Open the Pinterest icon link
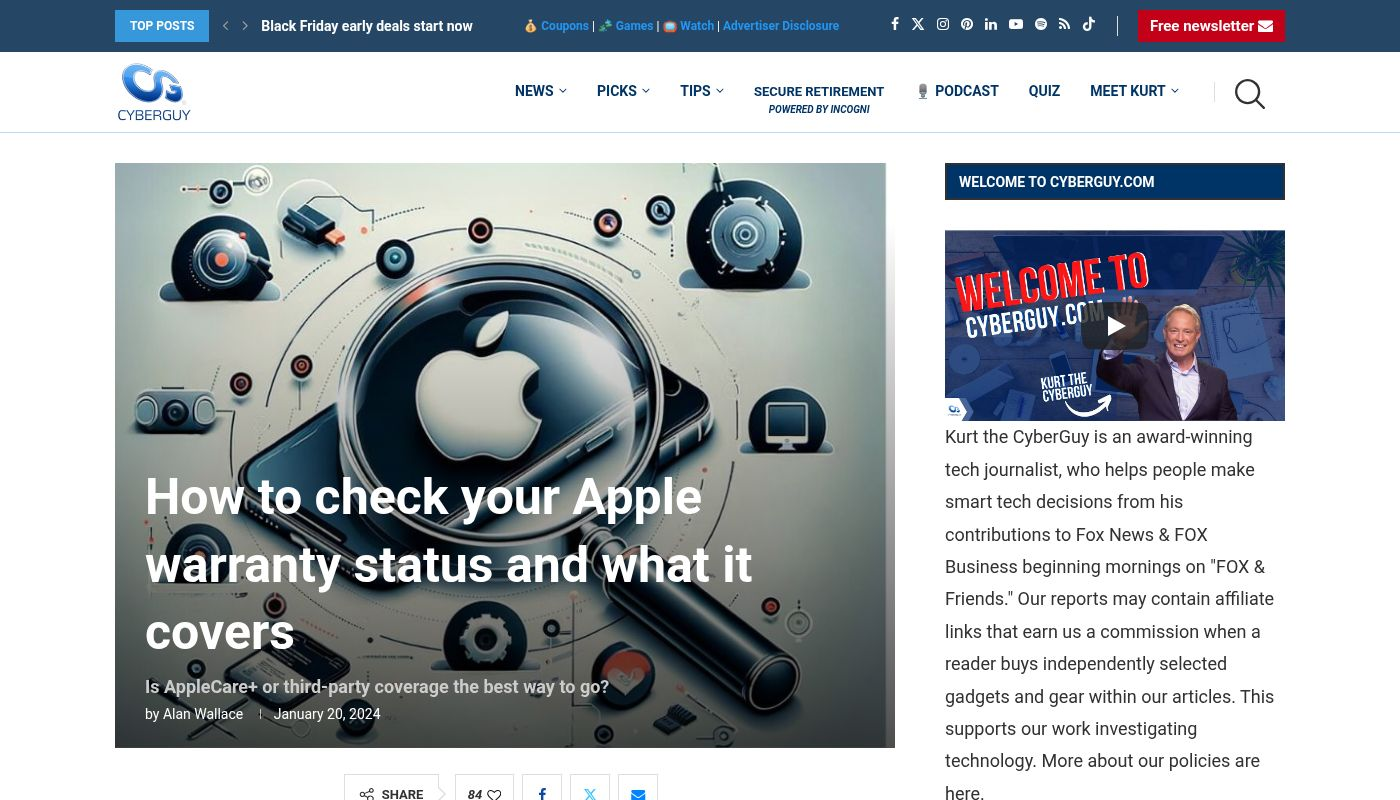This screenshot has width=1400, height=800. 967,25
